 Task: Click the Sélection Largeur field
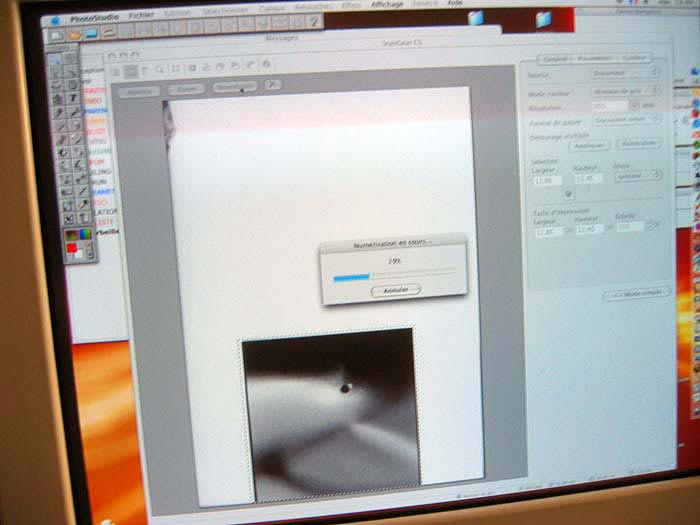548,181
